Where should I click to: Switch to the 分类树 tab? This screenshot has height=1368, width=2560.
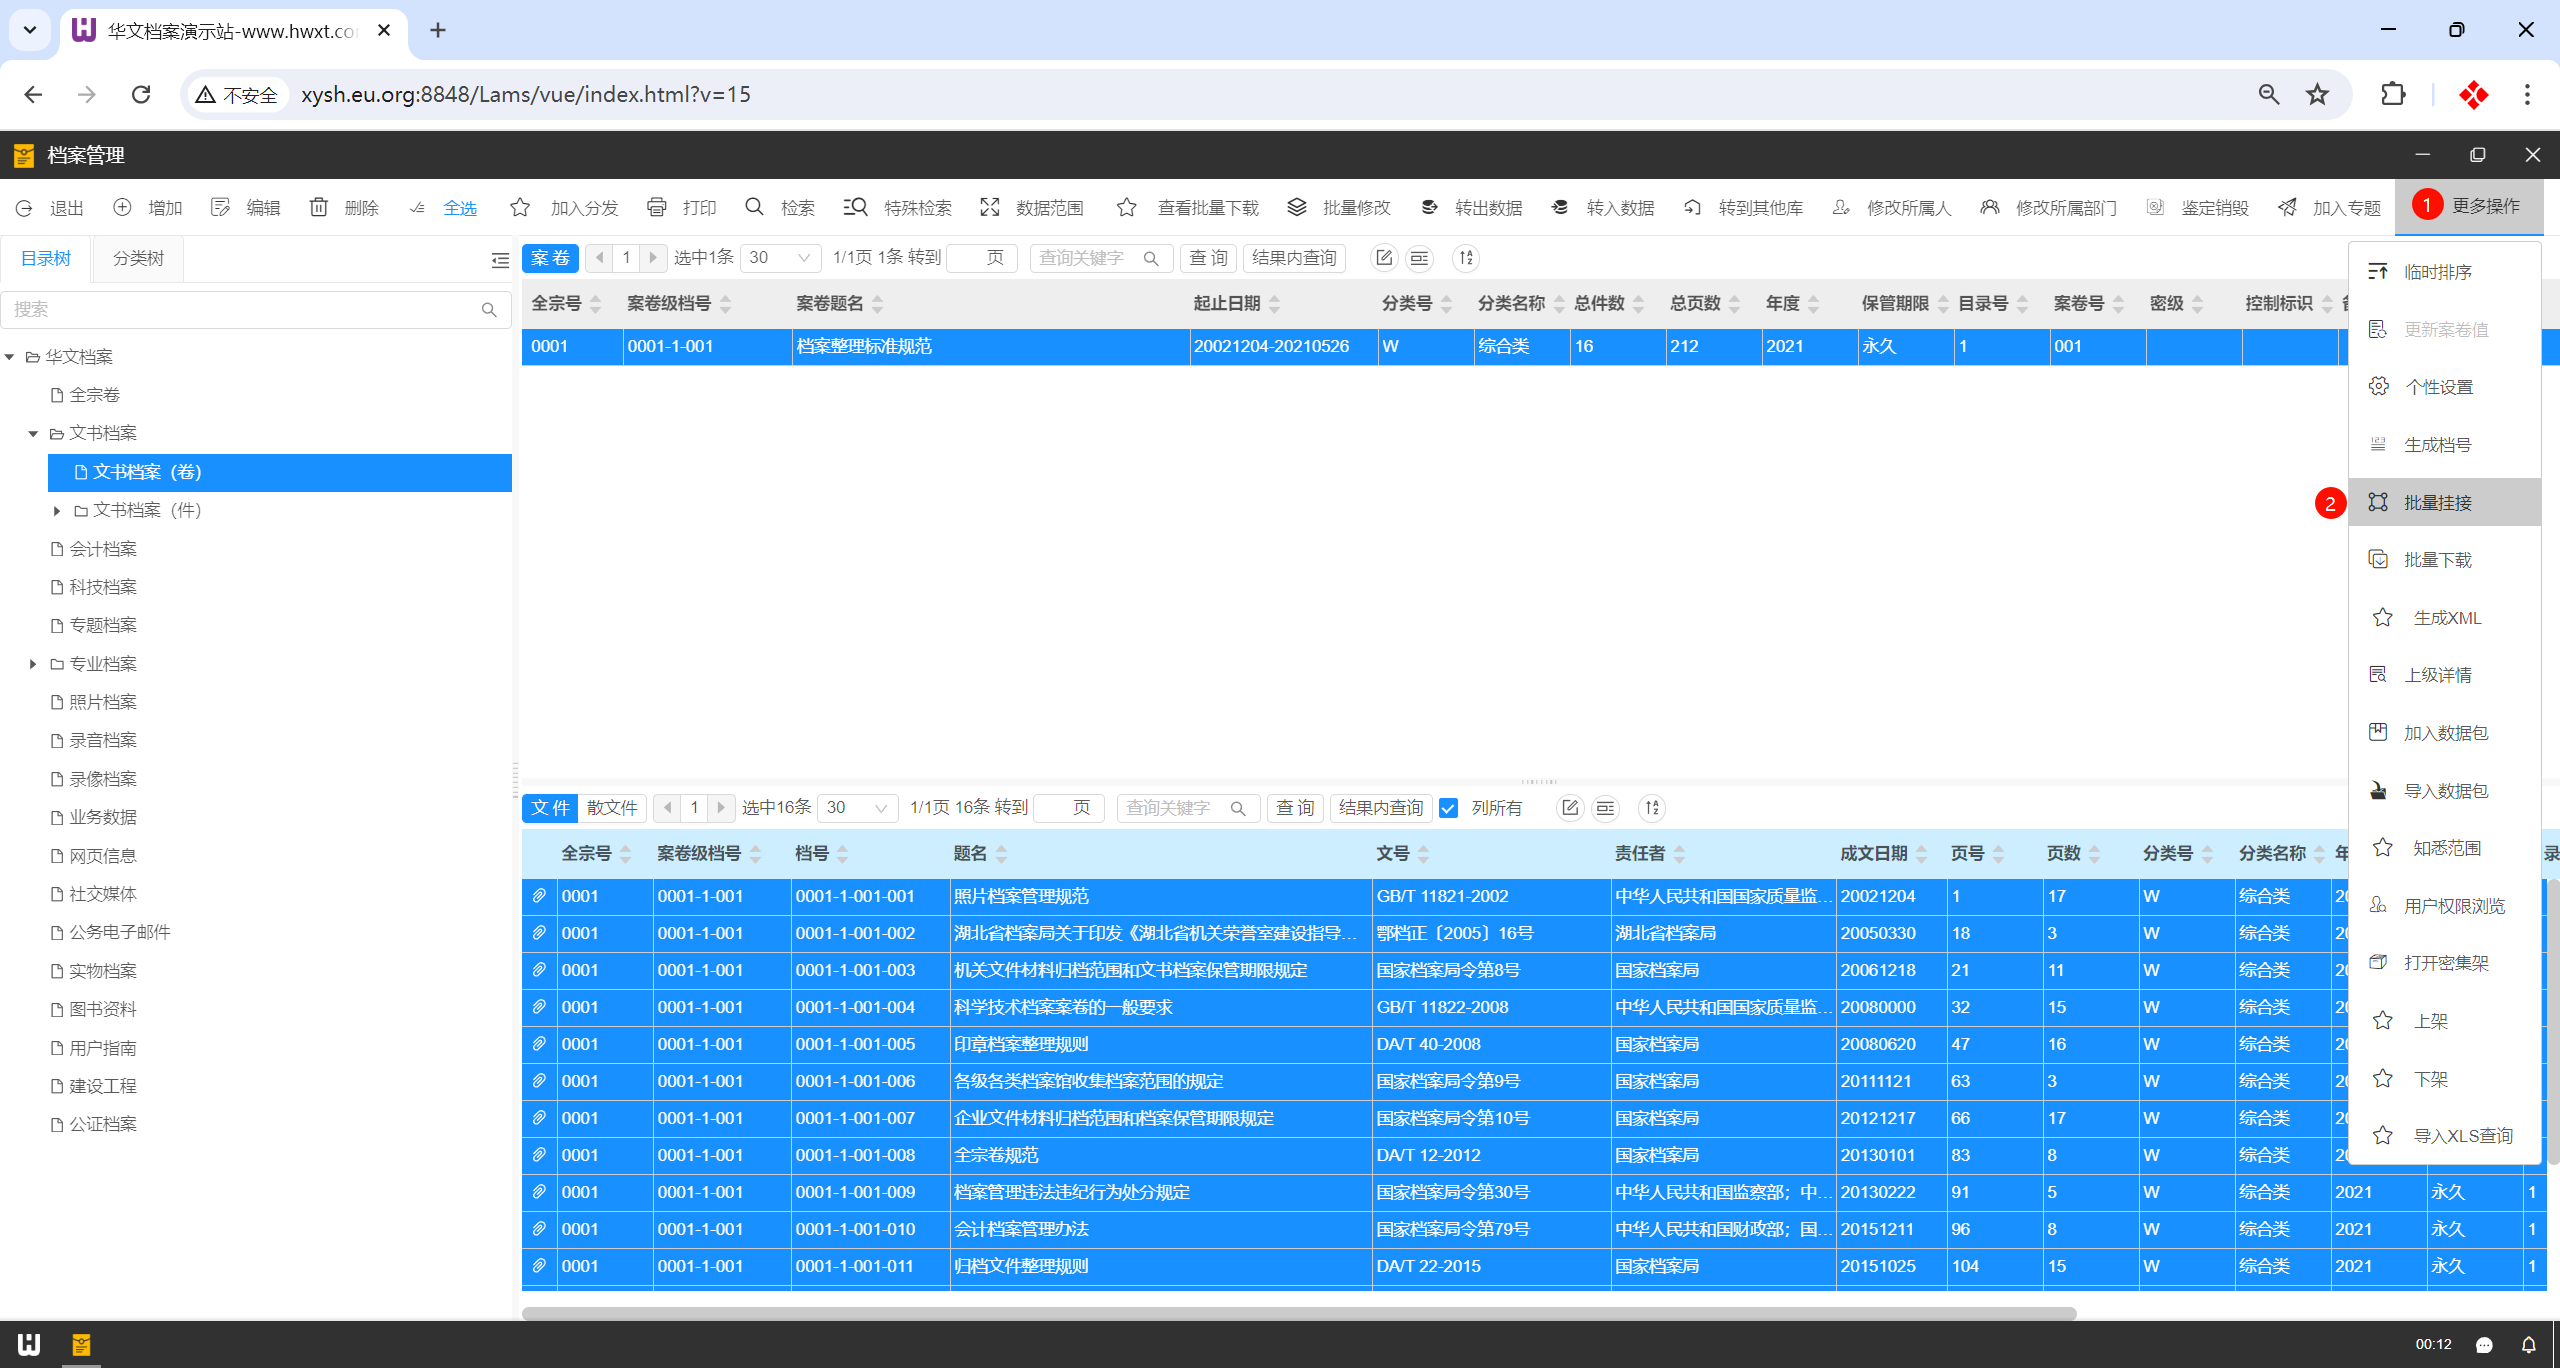click(138, 259)
